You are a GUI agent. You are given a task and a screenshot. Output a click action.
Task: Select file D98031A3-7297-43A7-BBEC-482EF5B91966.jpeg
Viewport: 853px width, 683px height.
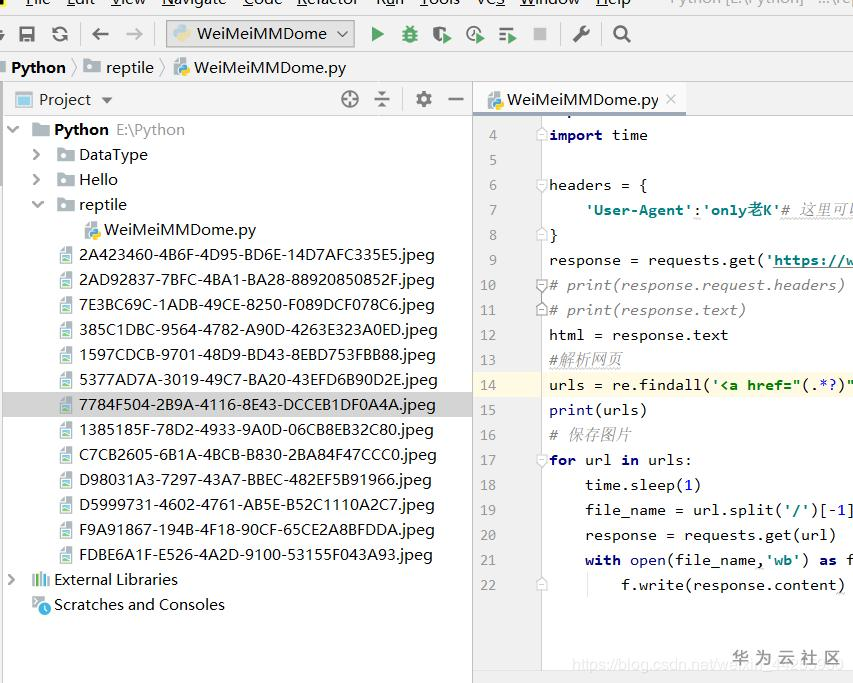(255, 480)
